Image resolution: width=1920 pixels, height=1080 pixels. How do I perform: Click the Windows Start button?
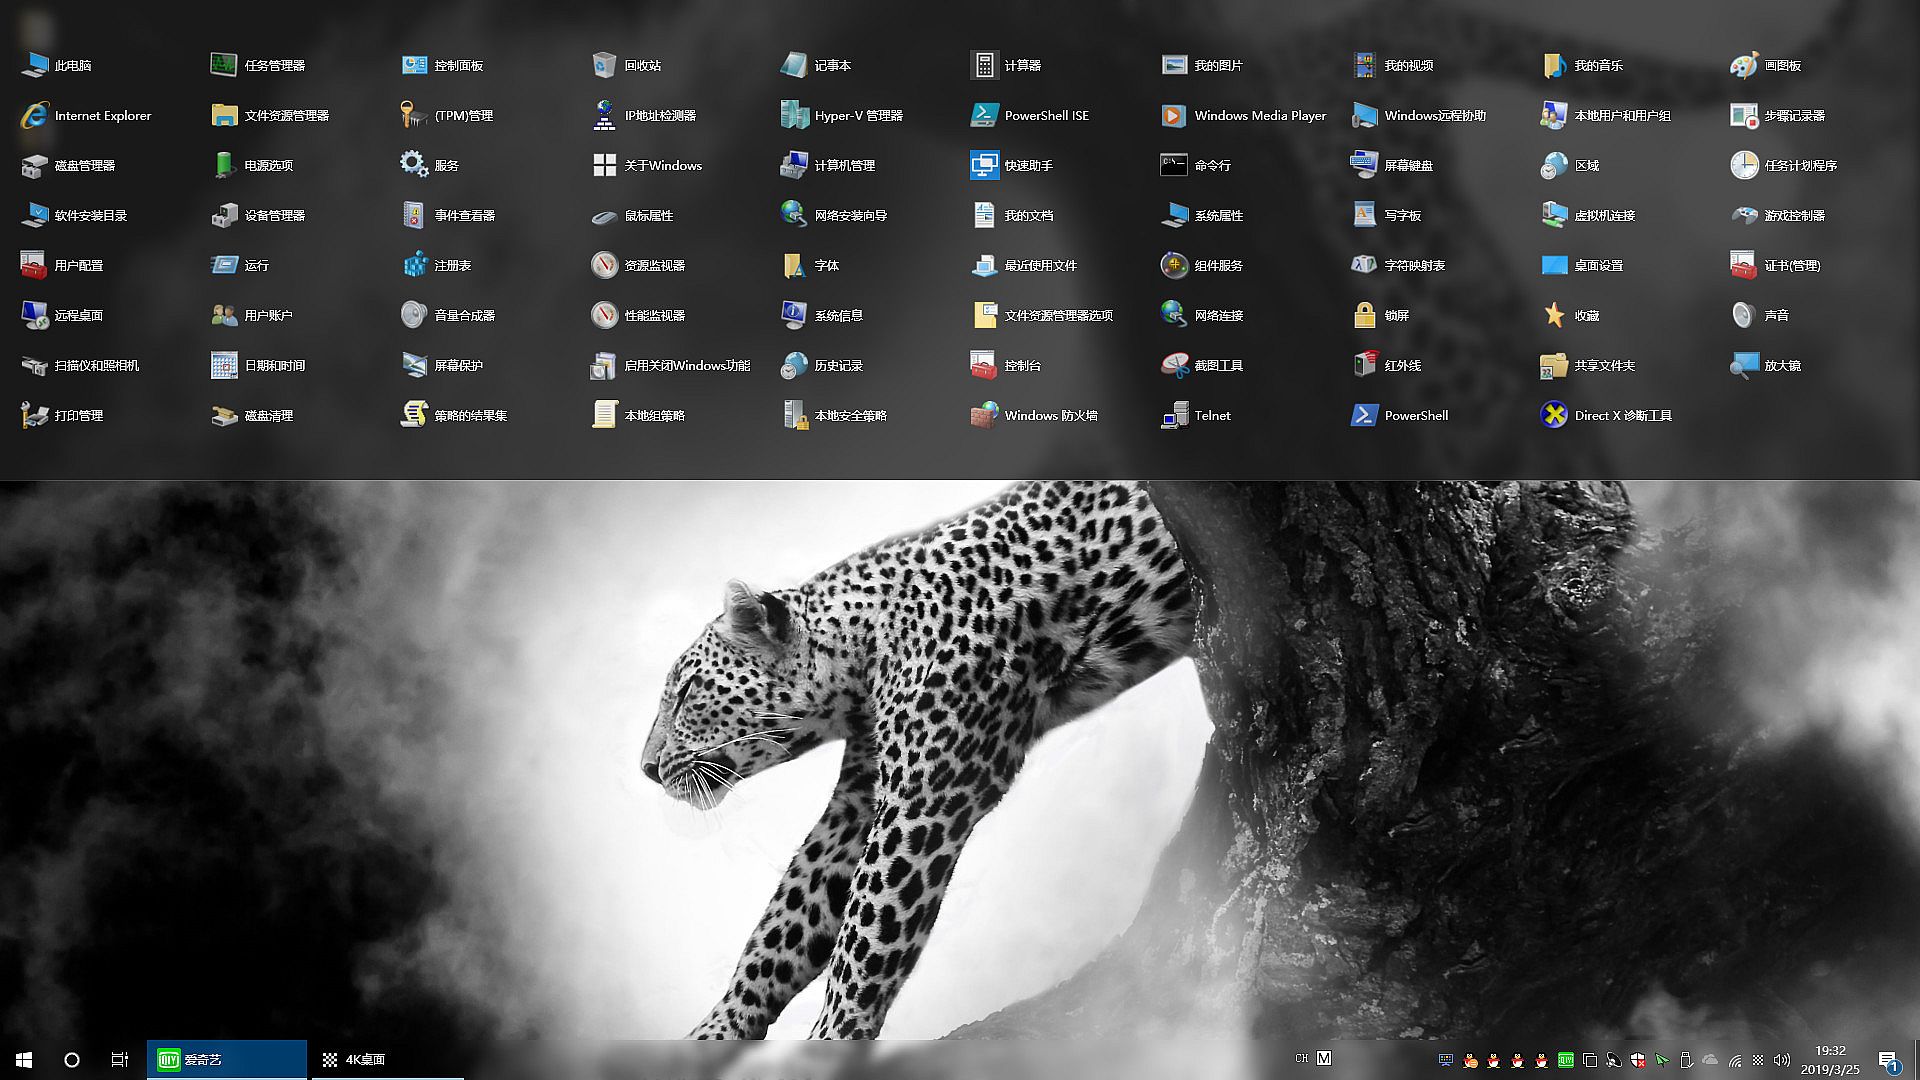[x=24, y=1059]
